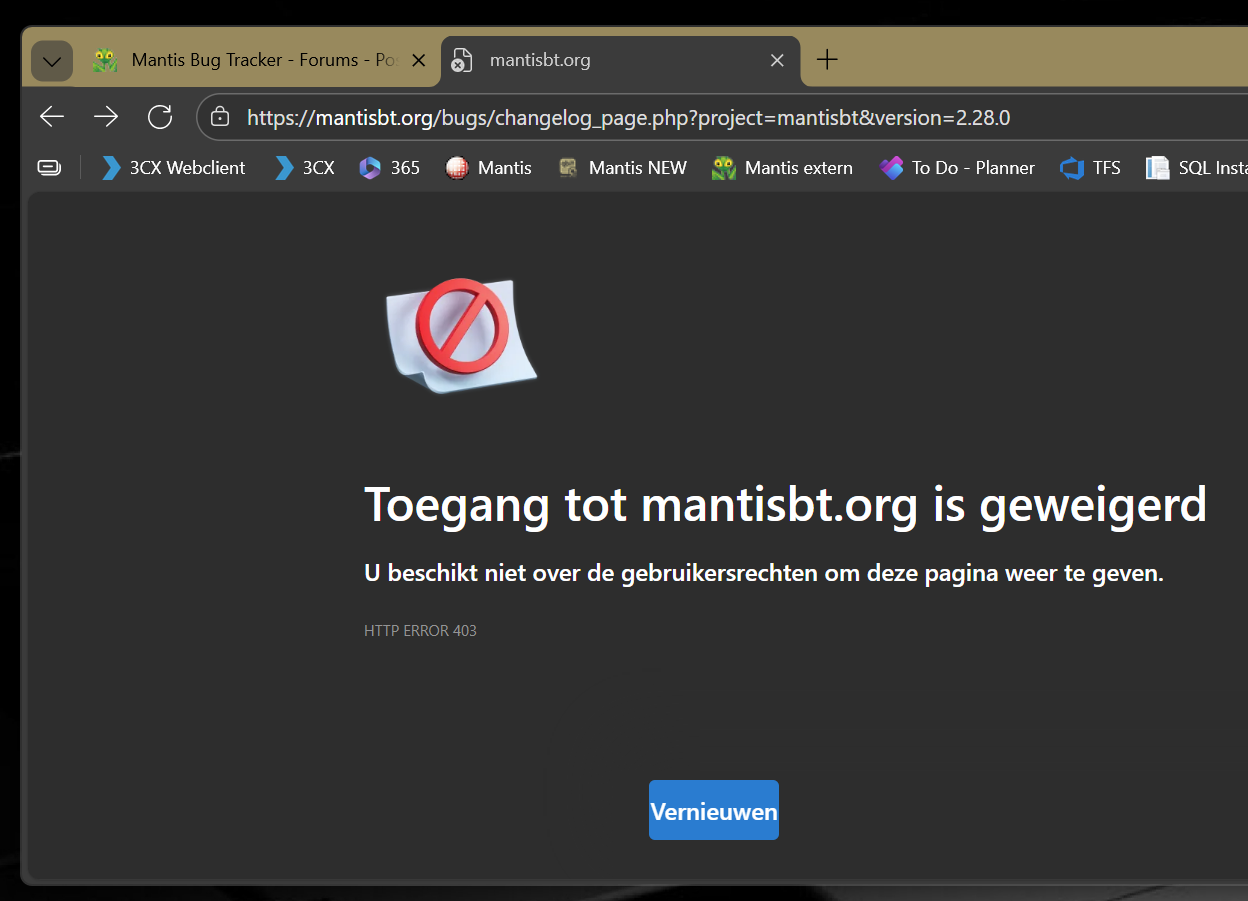
Task: Open the Mantis bookmark
Action: [x=488, y=167]
